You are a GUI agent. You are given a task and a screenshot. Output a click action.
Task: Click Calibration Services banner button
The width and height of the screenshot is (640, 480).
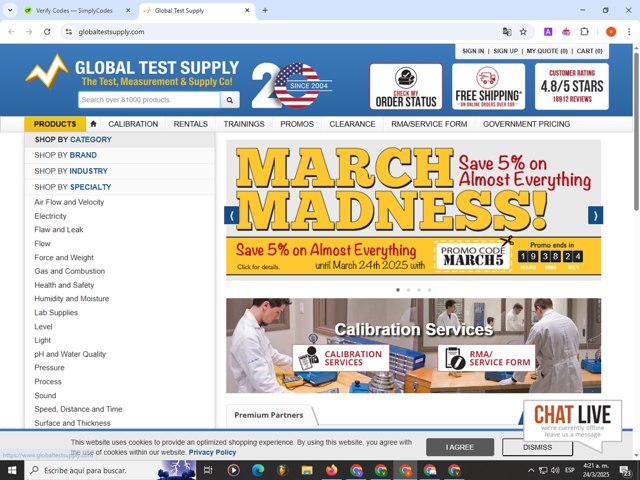tap(341, 358)
